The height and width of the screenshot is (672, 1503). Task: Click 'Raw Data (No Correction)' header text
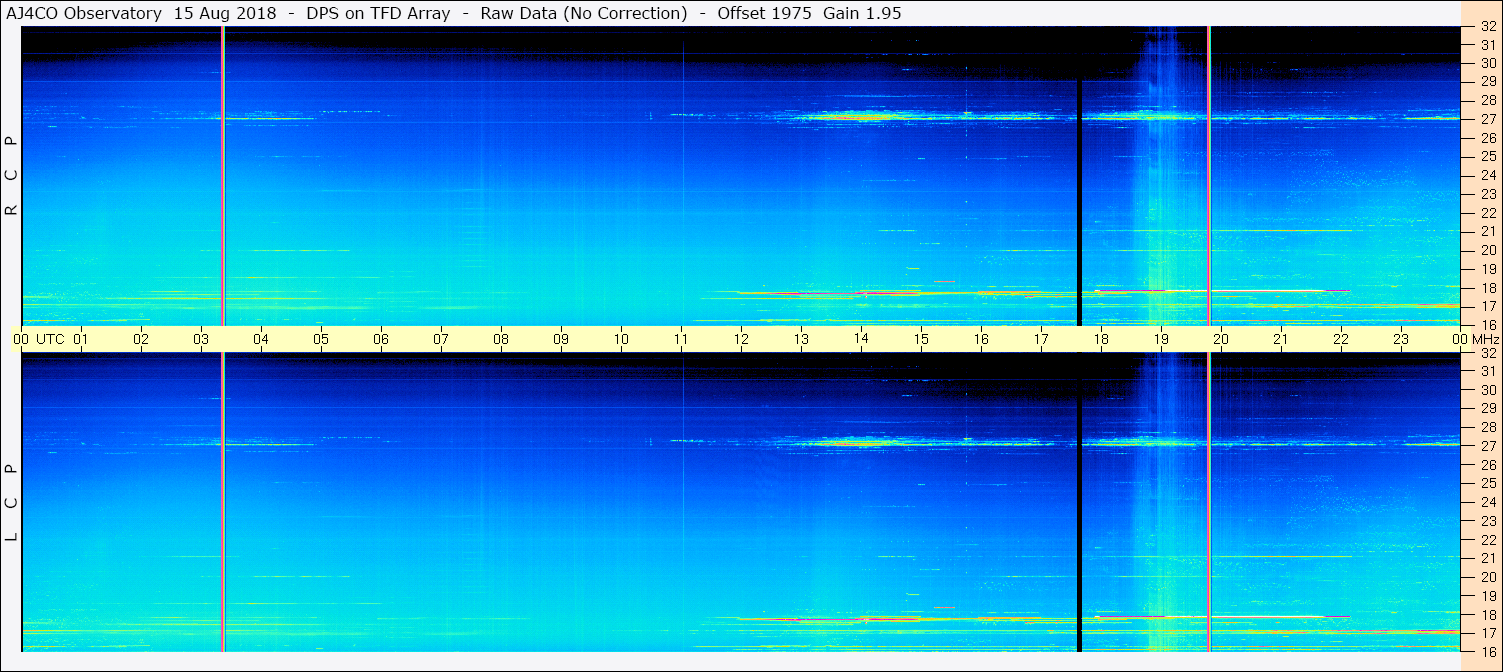click(x=583, y=13)
